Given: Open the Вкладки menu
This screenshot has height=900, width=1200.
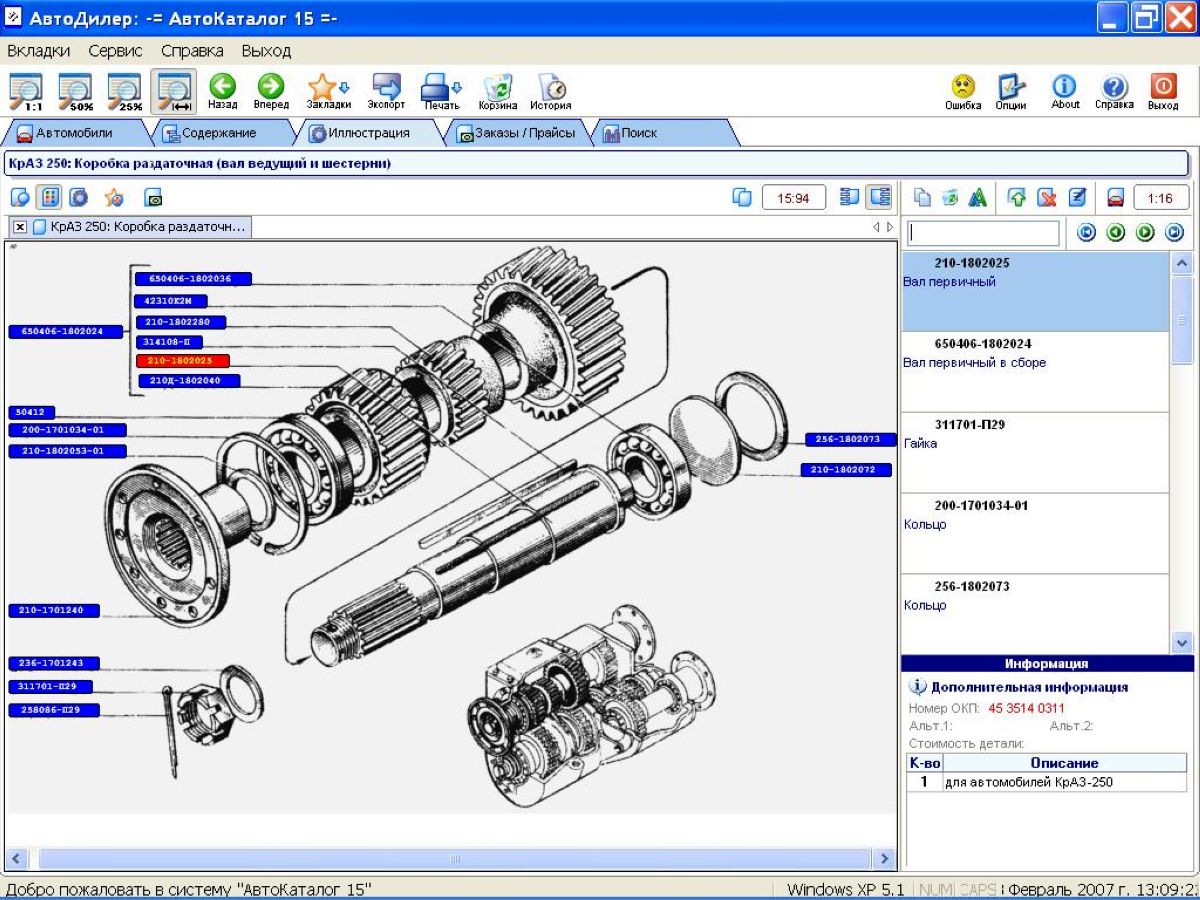Looking at the screenshot, I should [x=38, y=50].
